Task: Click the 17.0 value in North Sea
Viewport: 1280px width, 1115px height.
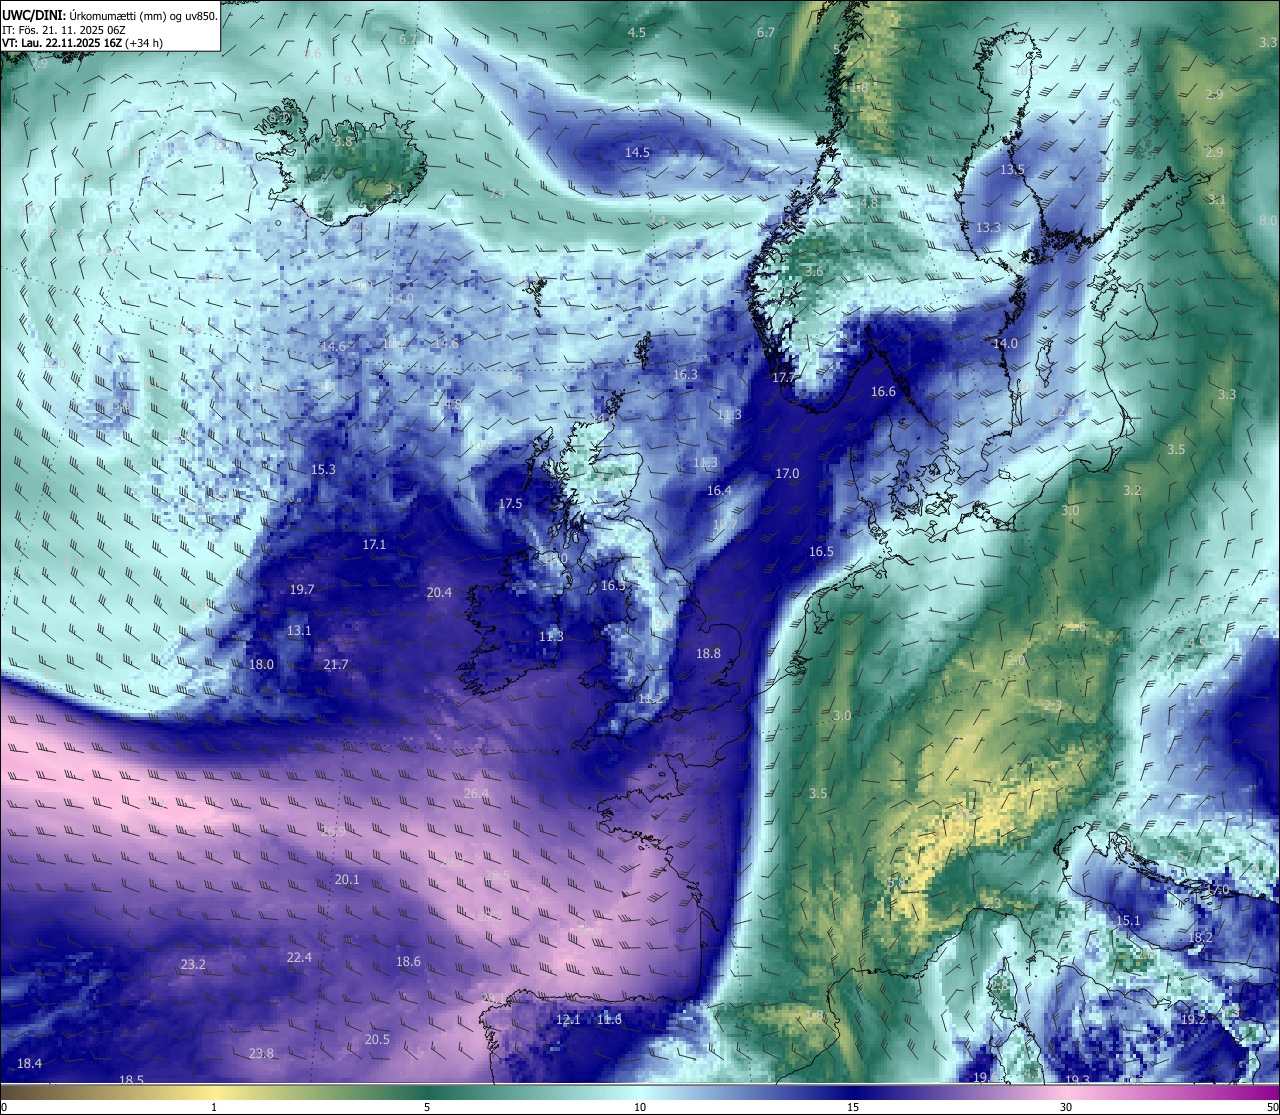Action: pos(787,474)
